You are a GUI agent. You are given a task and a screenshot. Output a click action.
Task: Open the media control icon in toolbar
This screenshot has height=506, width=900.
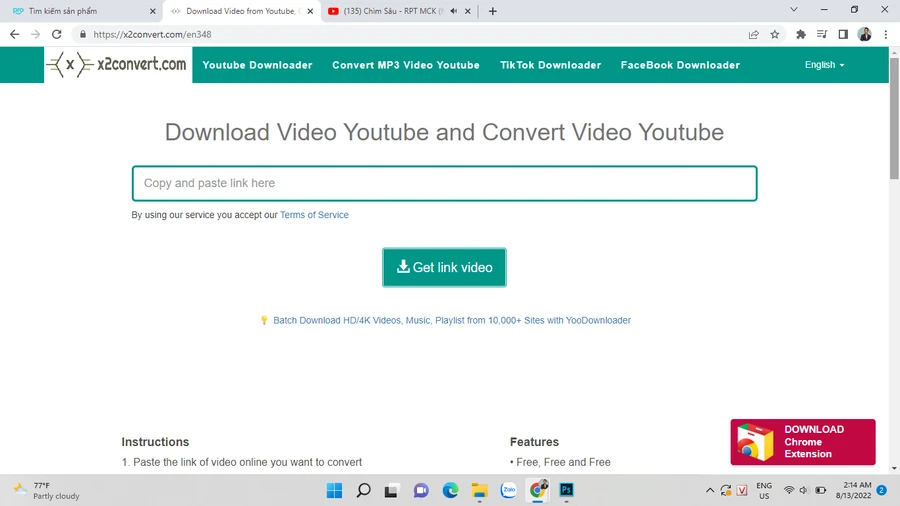[822, 34]
